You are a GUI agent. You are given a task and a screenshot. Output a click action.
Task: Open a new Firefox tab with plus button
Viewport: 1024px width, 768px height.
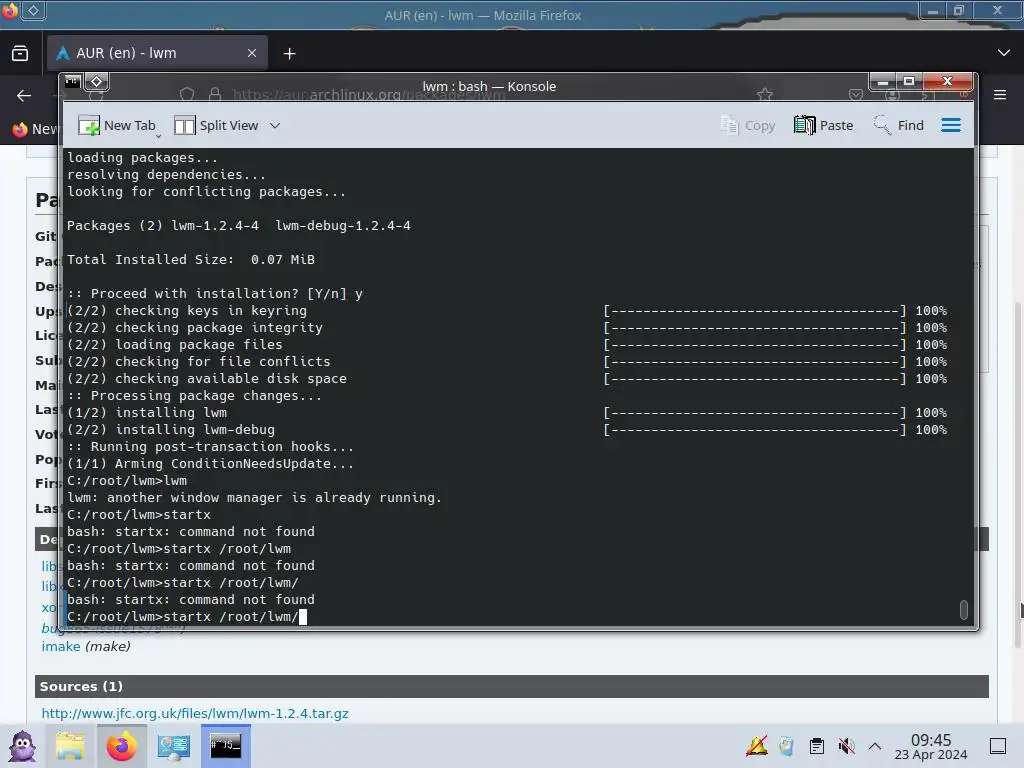tap(289, 54)
